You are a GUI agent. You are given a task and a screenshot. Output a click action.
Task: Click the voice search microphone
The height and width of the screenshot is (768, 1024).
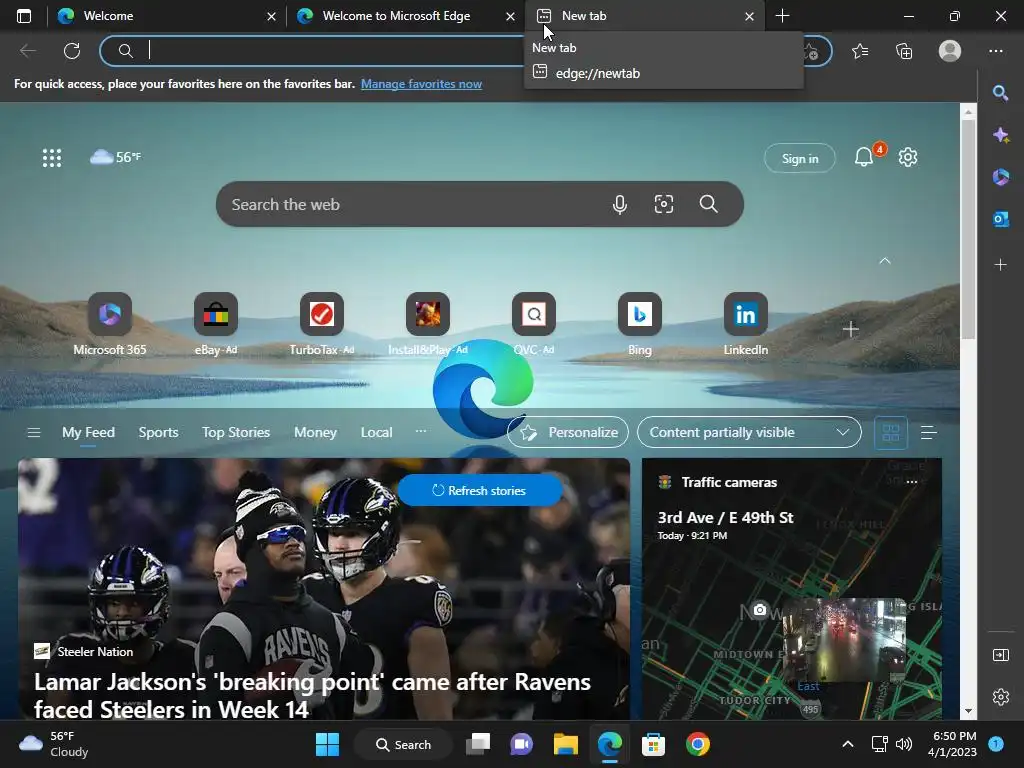coord(620,204)
